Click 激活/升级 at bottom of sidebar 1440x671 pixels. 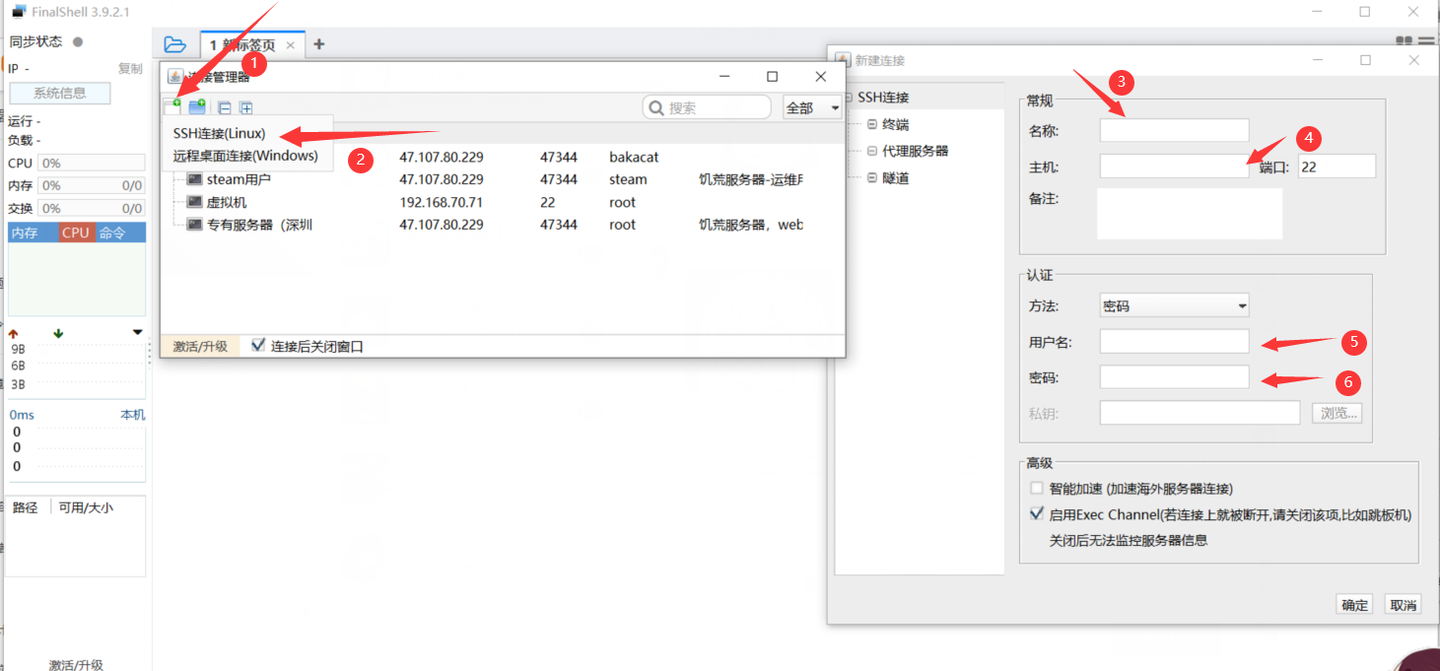[x=76, y=664]
